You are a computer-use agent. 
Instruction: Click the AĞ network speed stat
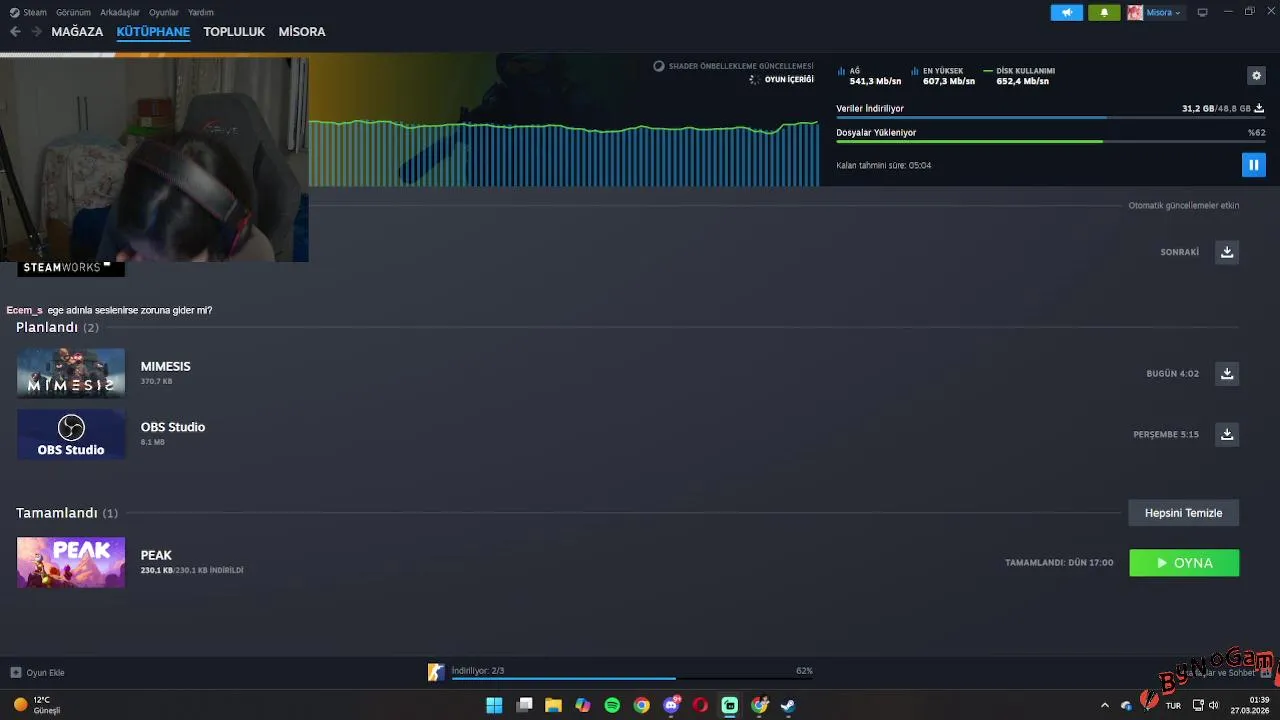tap(869, 76)
